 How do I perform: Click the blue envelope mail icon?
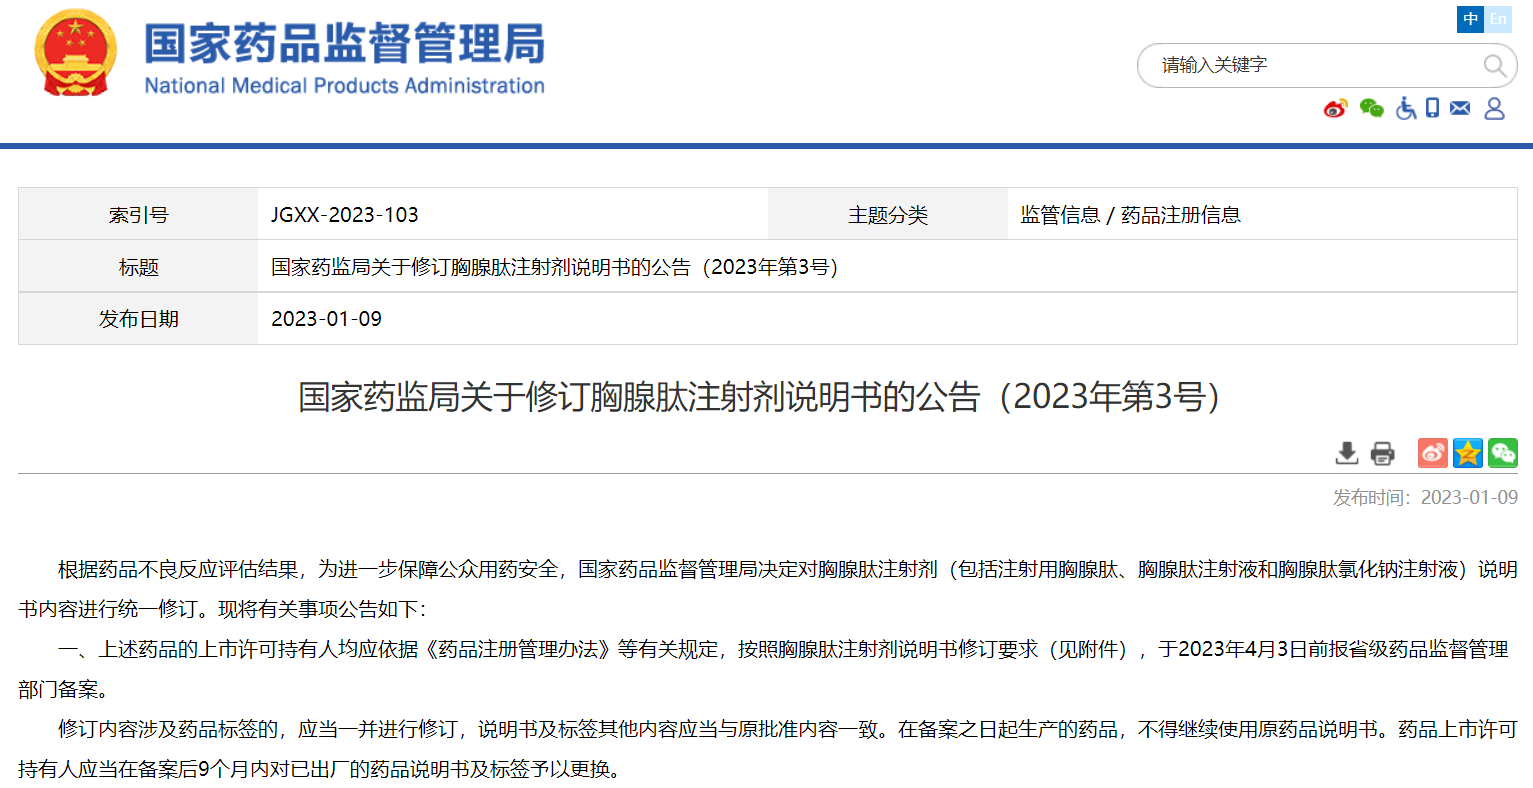coord(1460,108)
